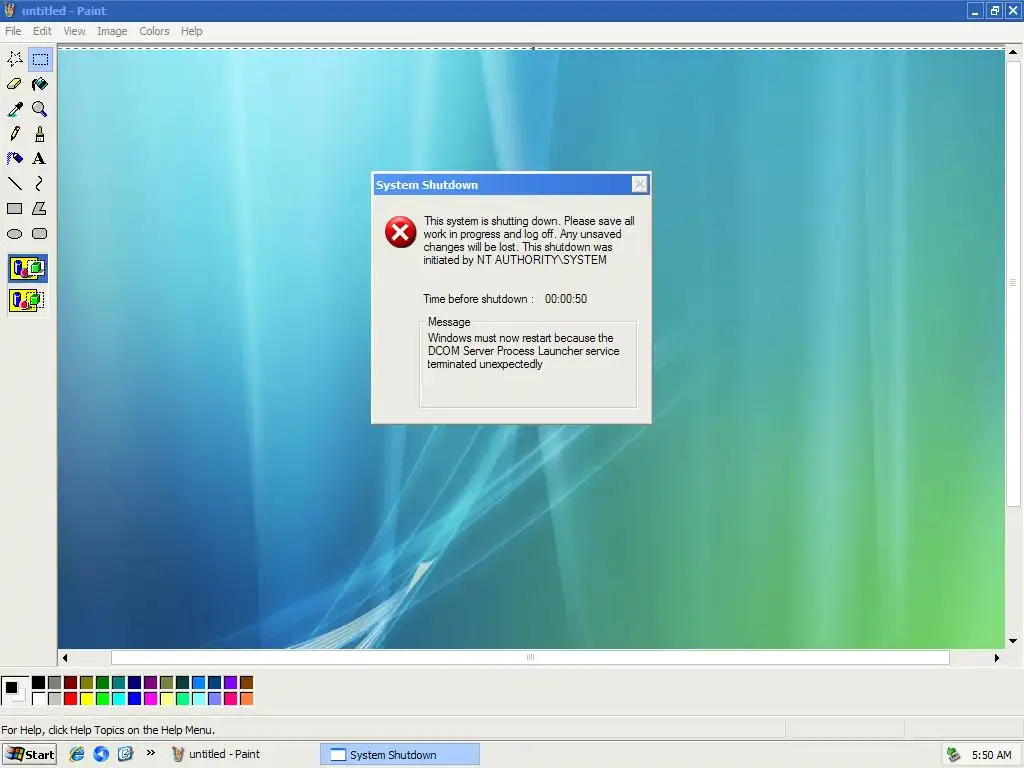
Task: Select the magenta swatch
Action: (150, 699)
